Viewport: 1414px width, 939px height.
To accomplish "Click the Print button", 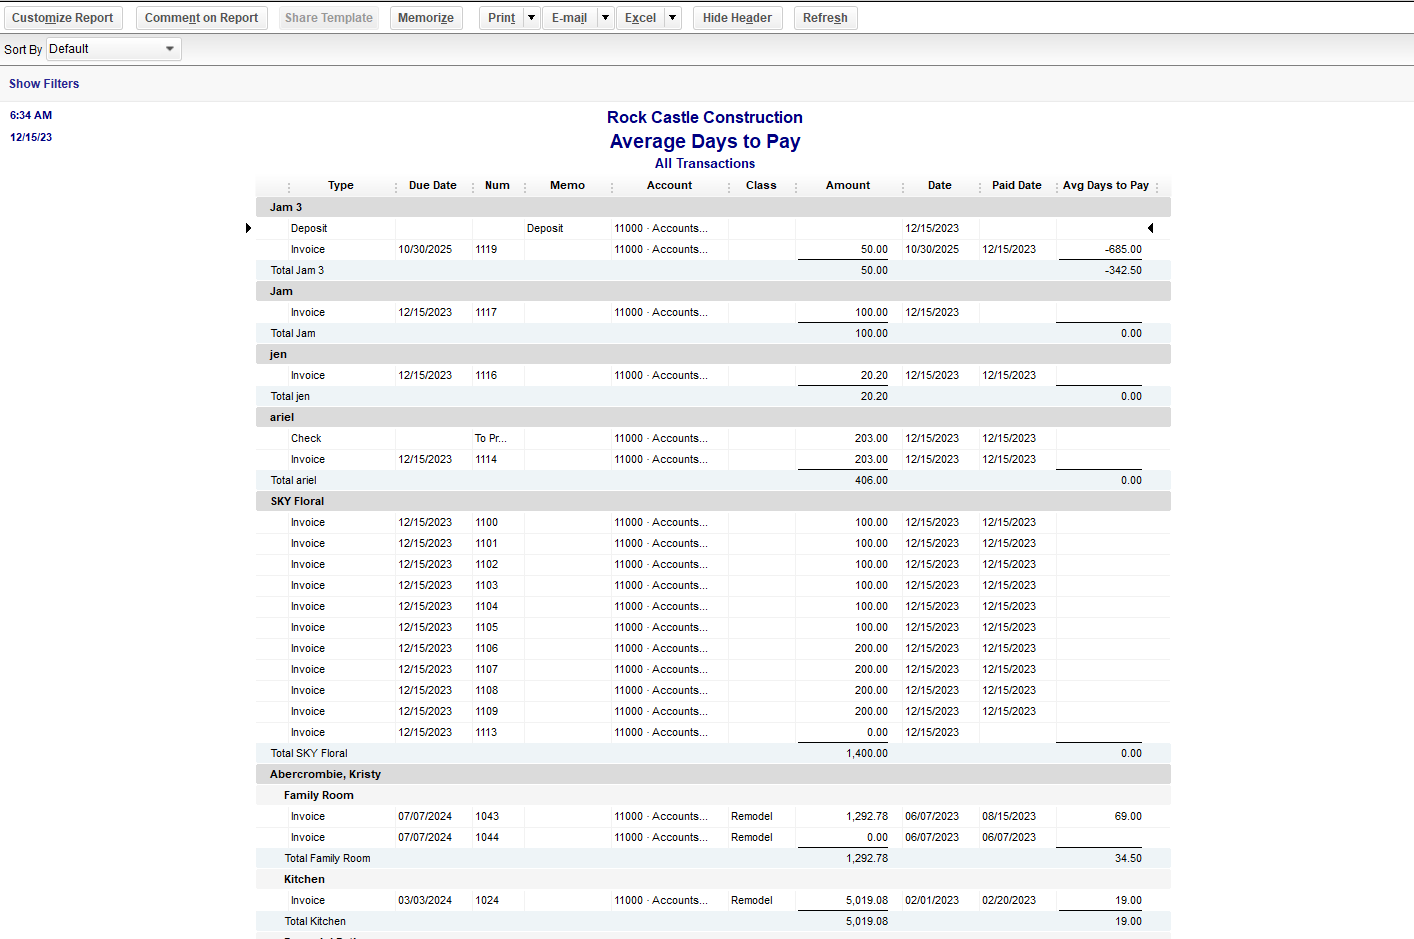I will pyautogui.click(x=501, y=18).
